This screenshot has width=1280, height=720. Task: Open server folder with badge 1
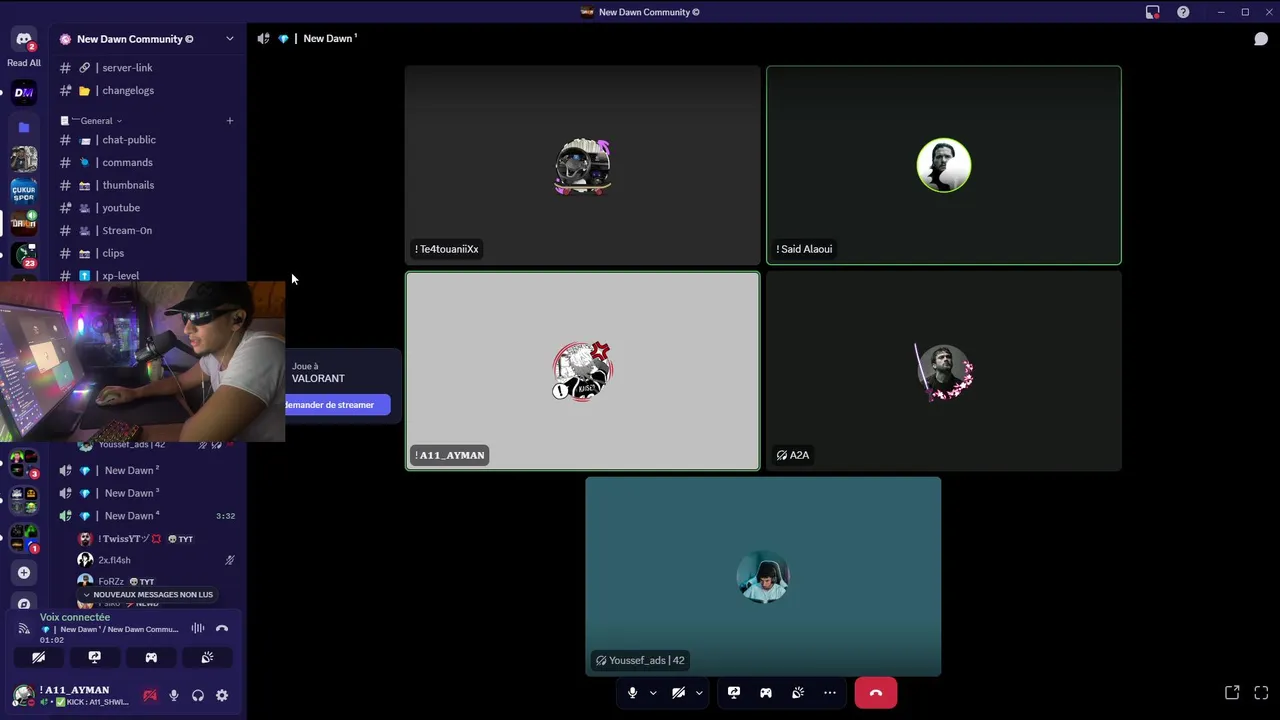(24, 538)
